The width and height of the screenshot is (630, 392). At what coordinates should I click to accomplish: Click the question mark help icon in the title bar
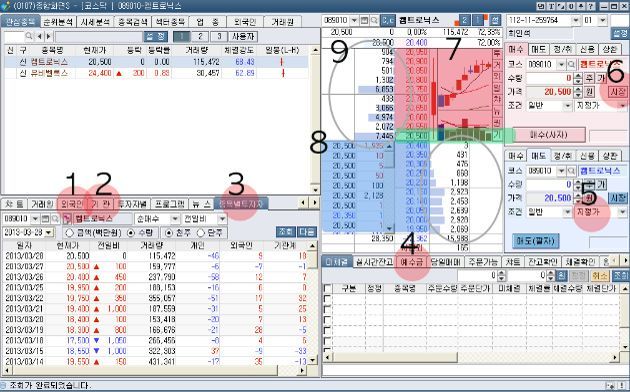click(x=590, y=6)
